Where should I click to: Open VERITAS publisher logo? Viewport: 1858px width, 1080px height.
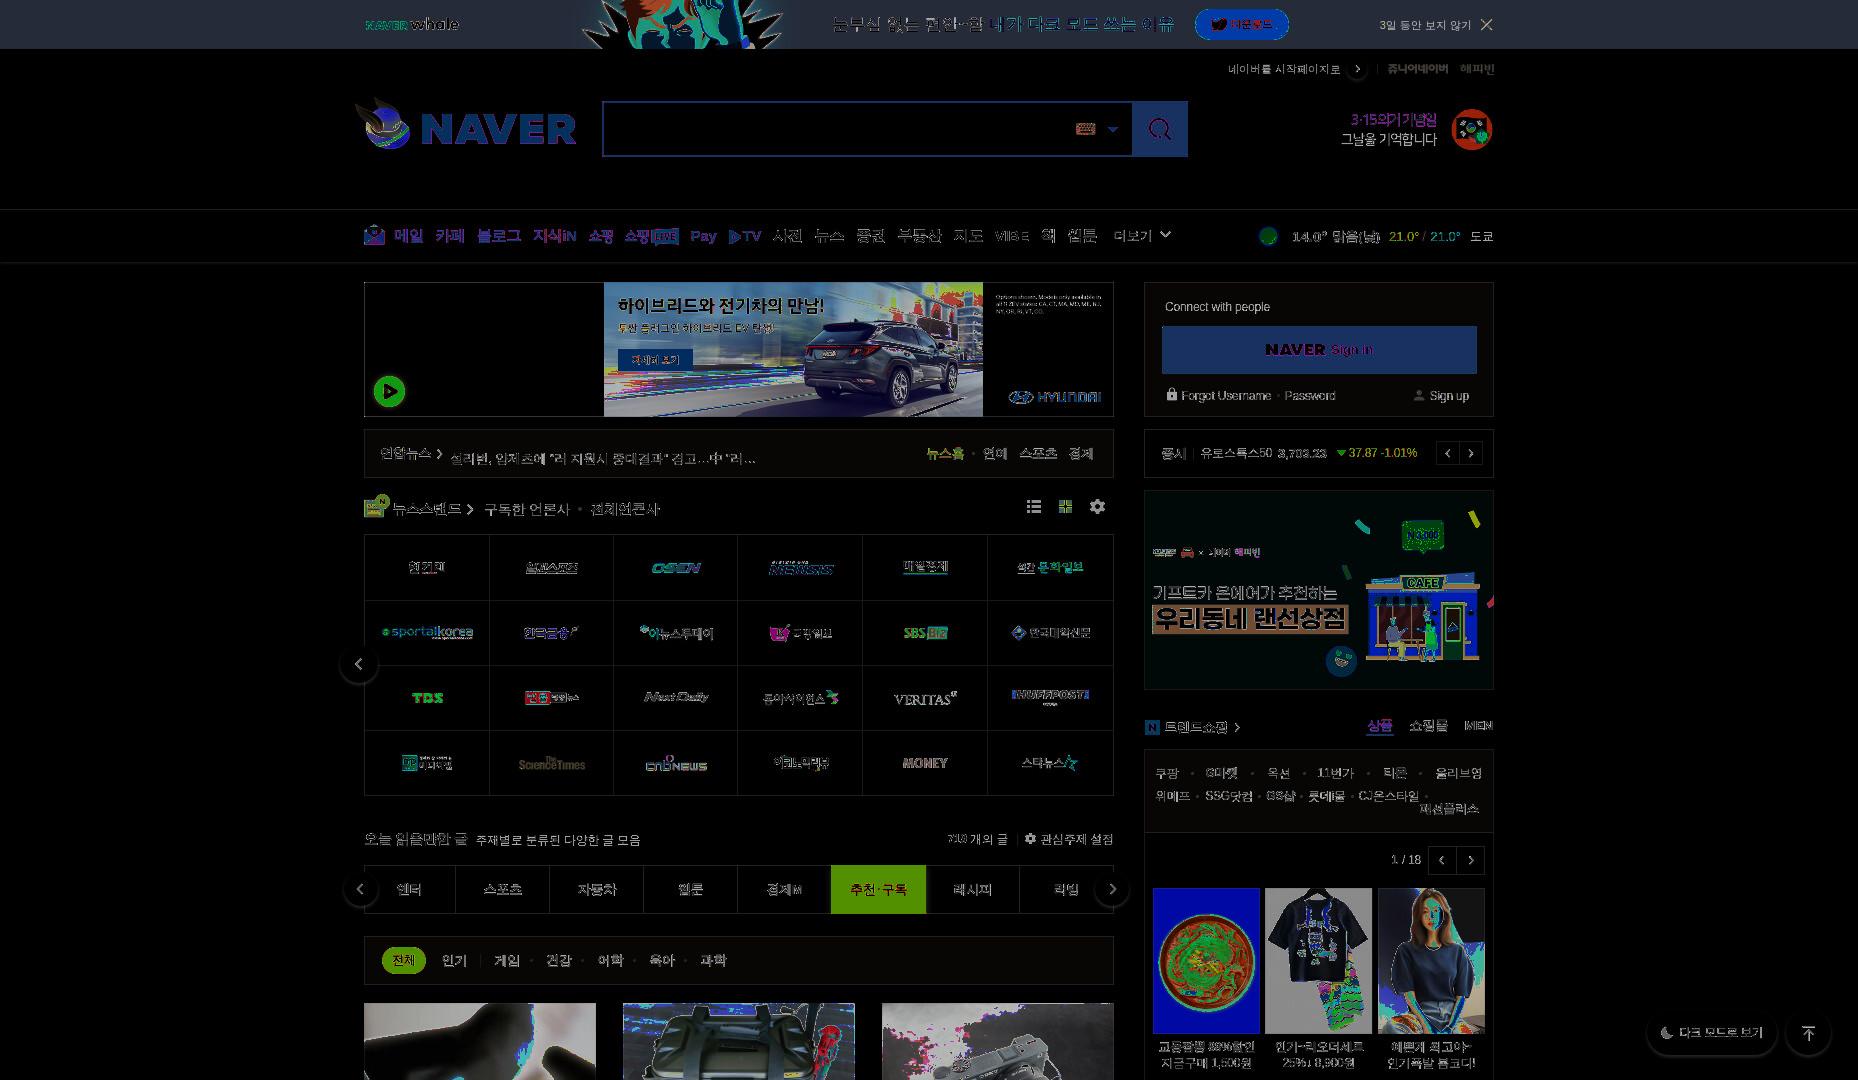pyautogui.click(x=925, y=698)
